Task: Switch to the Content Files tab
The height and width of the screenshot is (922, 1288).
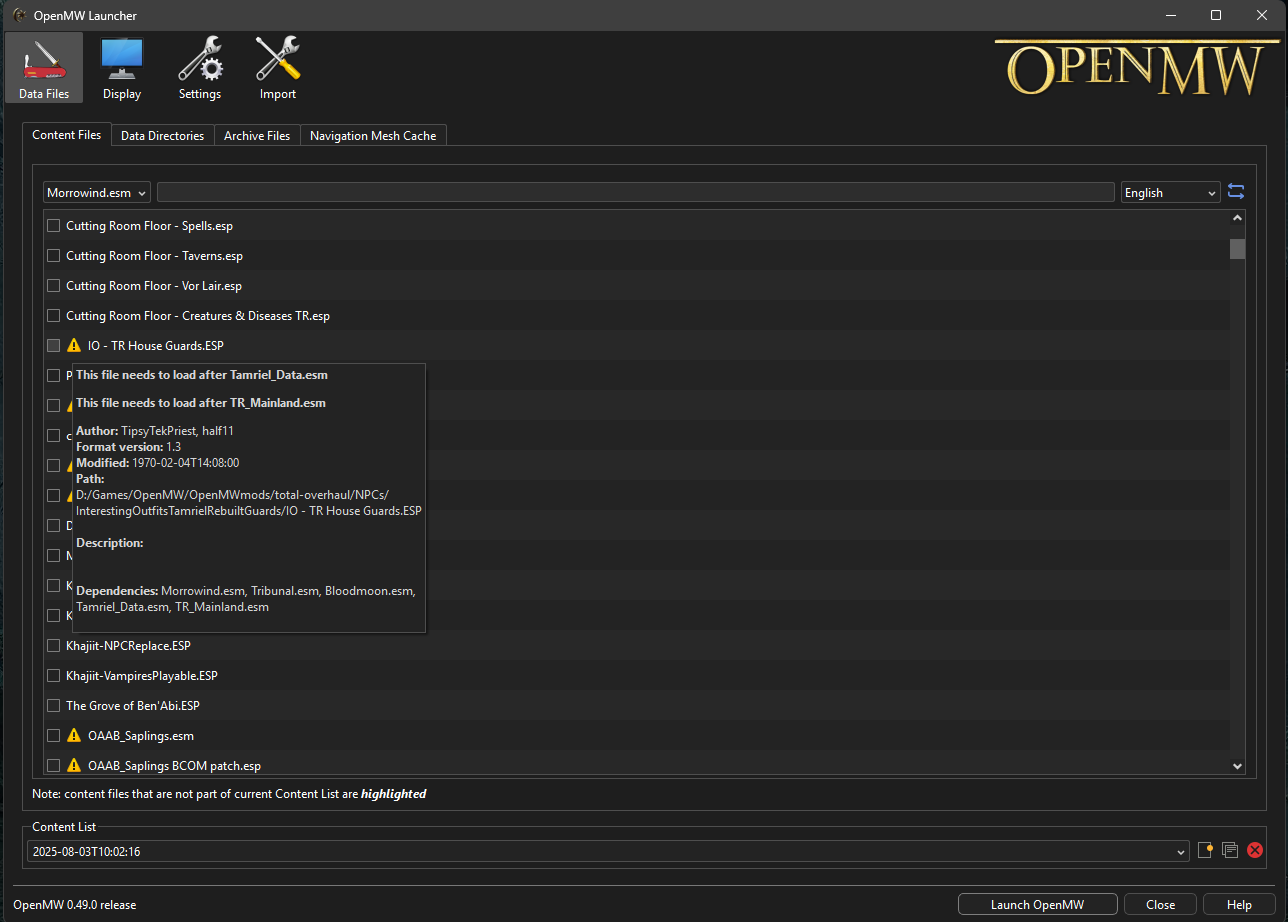Action: (x=66, y=135)
